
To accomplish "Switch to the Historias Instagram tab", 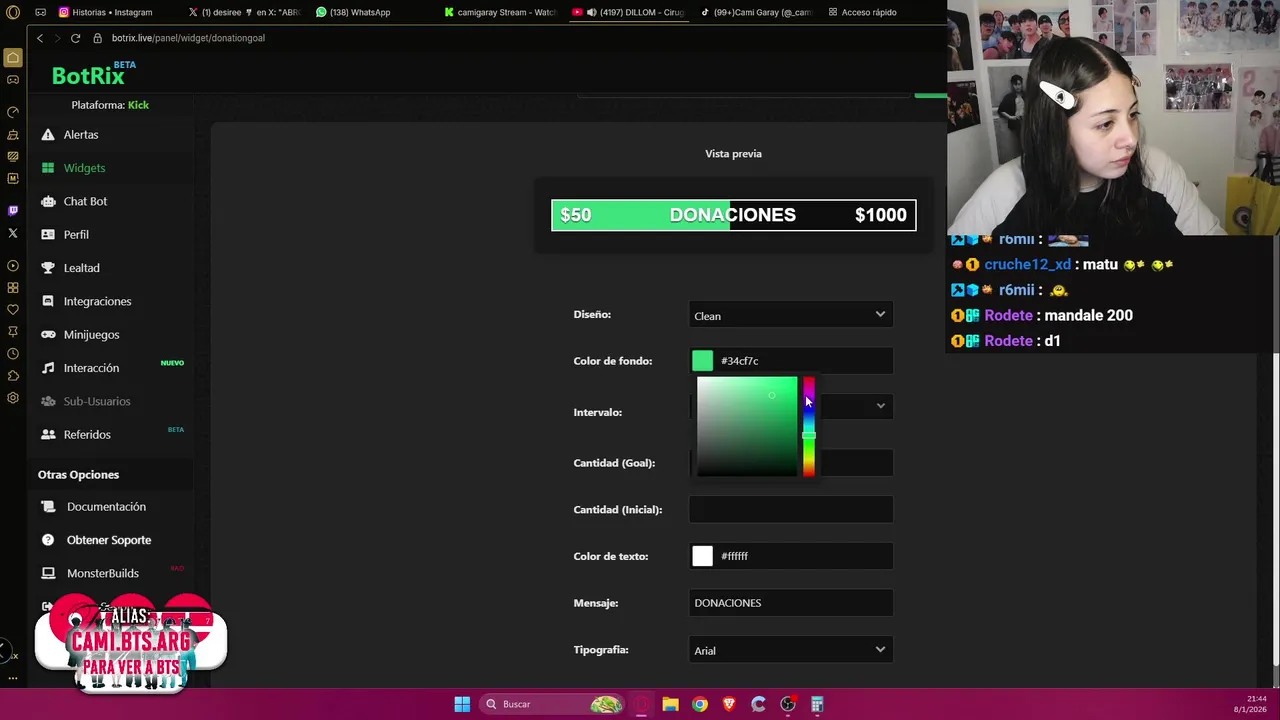I will click(x=105, y=12).
